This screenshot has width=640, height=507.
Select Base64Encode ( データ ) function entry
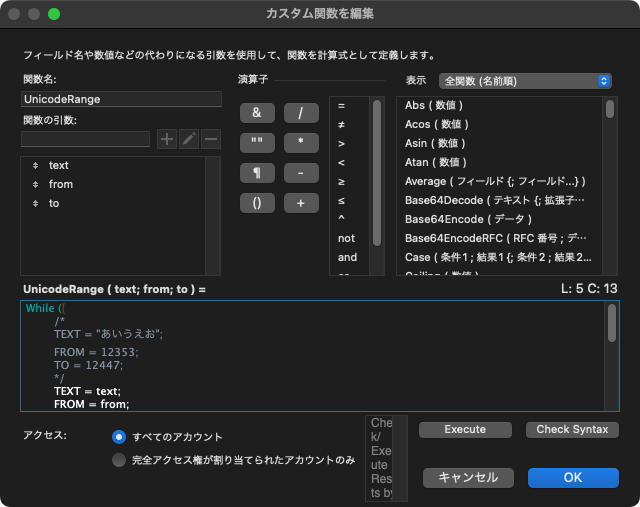click(499, 220)
